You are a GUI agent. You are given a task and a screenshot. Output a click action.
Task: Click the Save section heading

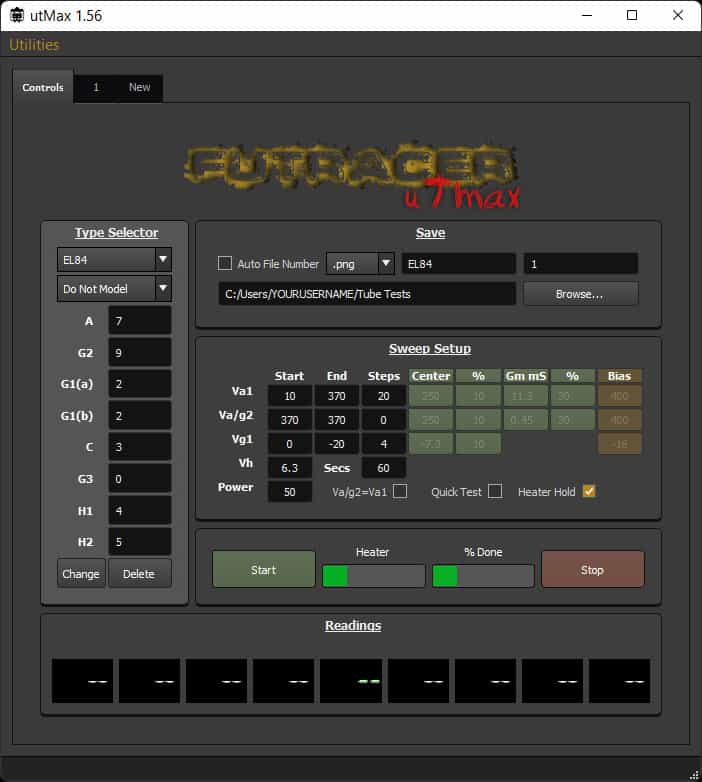[430, 232]
